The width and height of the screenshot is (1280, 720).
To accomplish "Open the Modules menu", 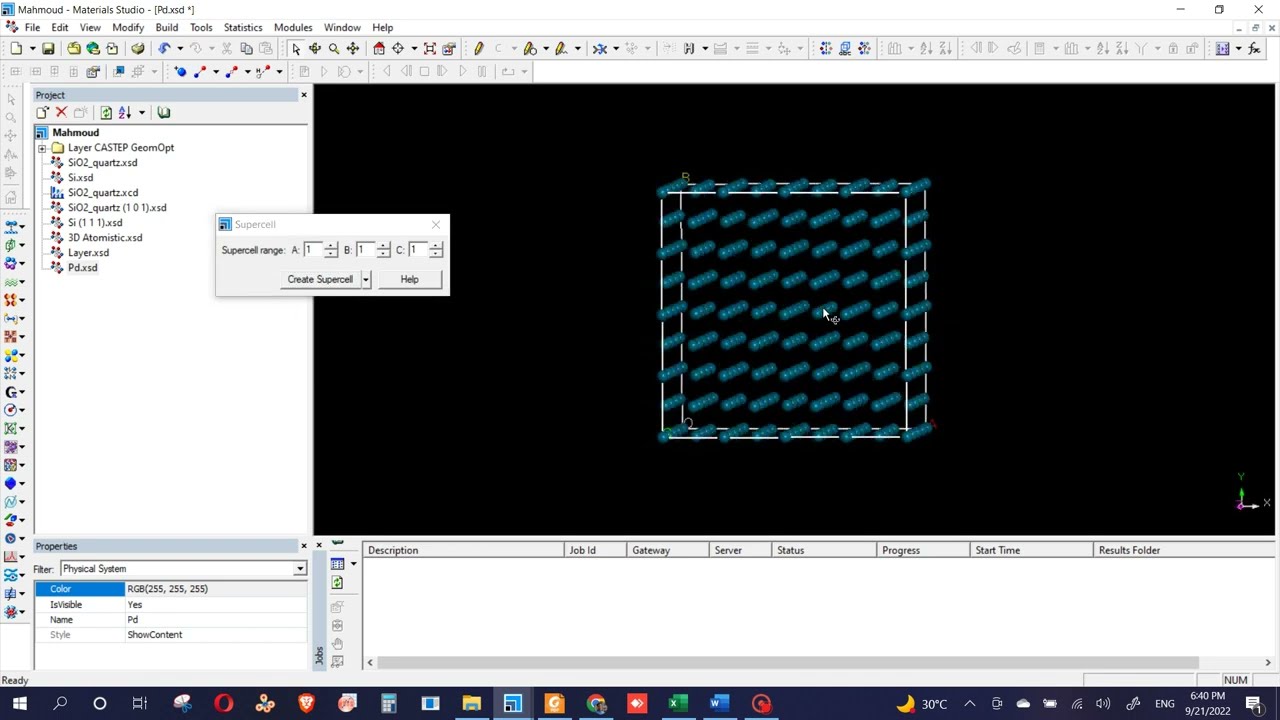I will [x=293, y=27].
